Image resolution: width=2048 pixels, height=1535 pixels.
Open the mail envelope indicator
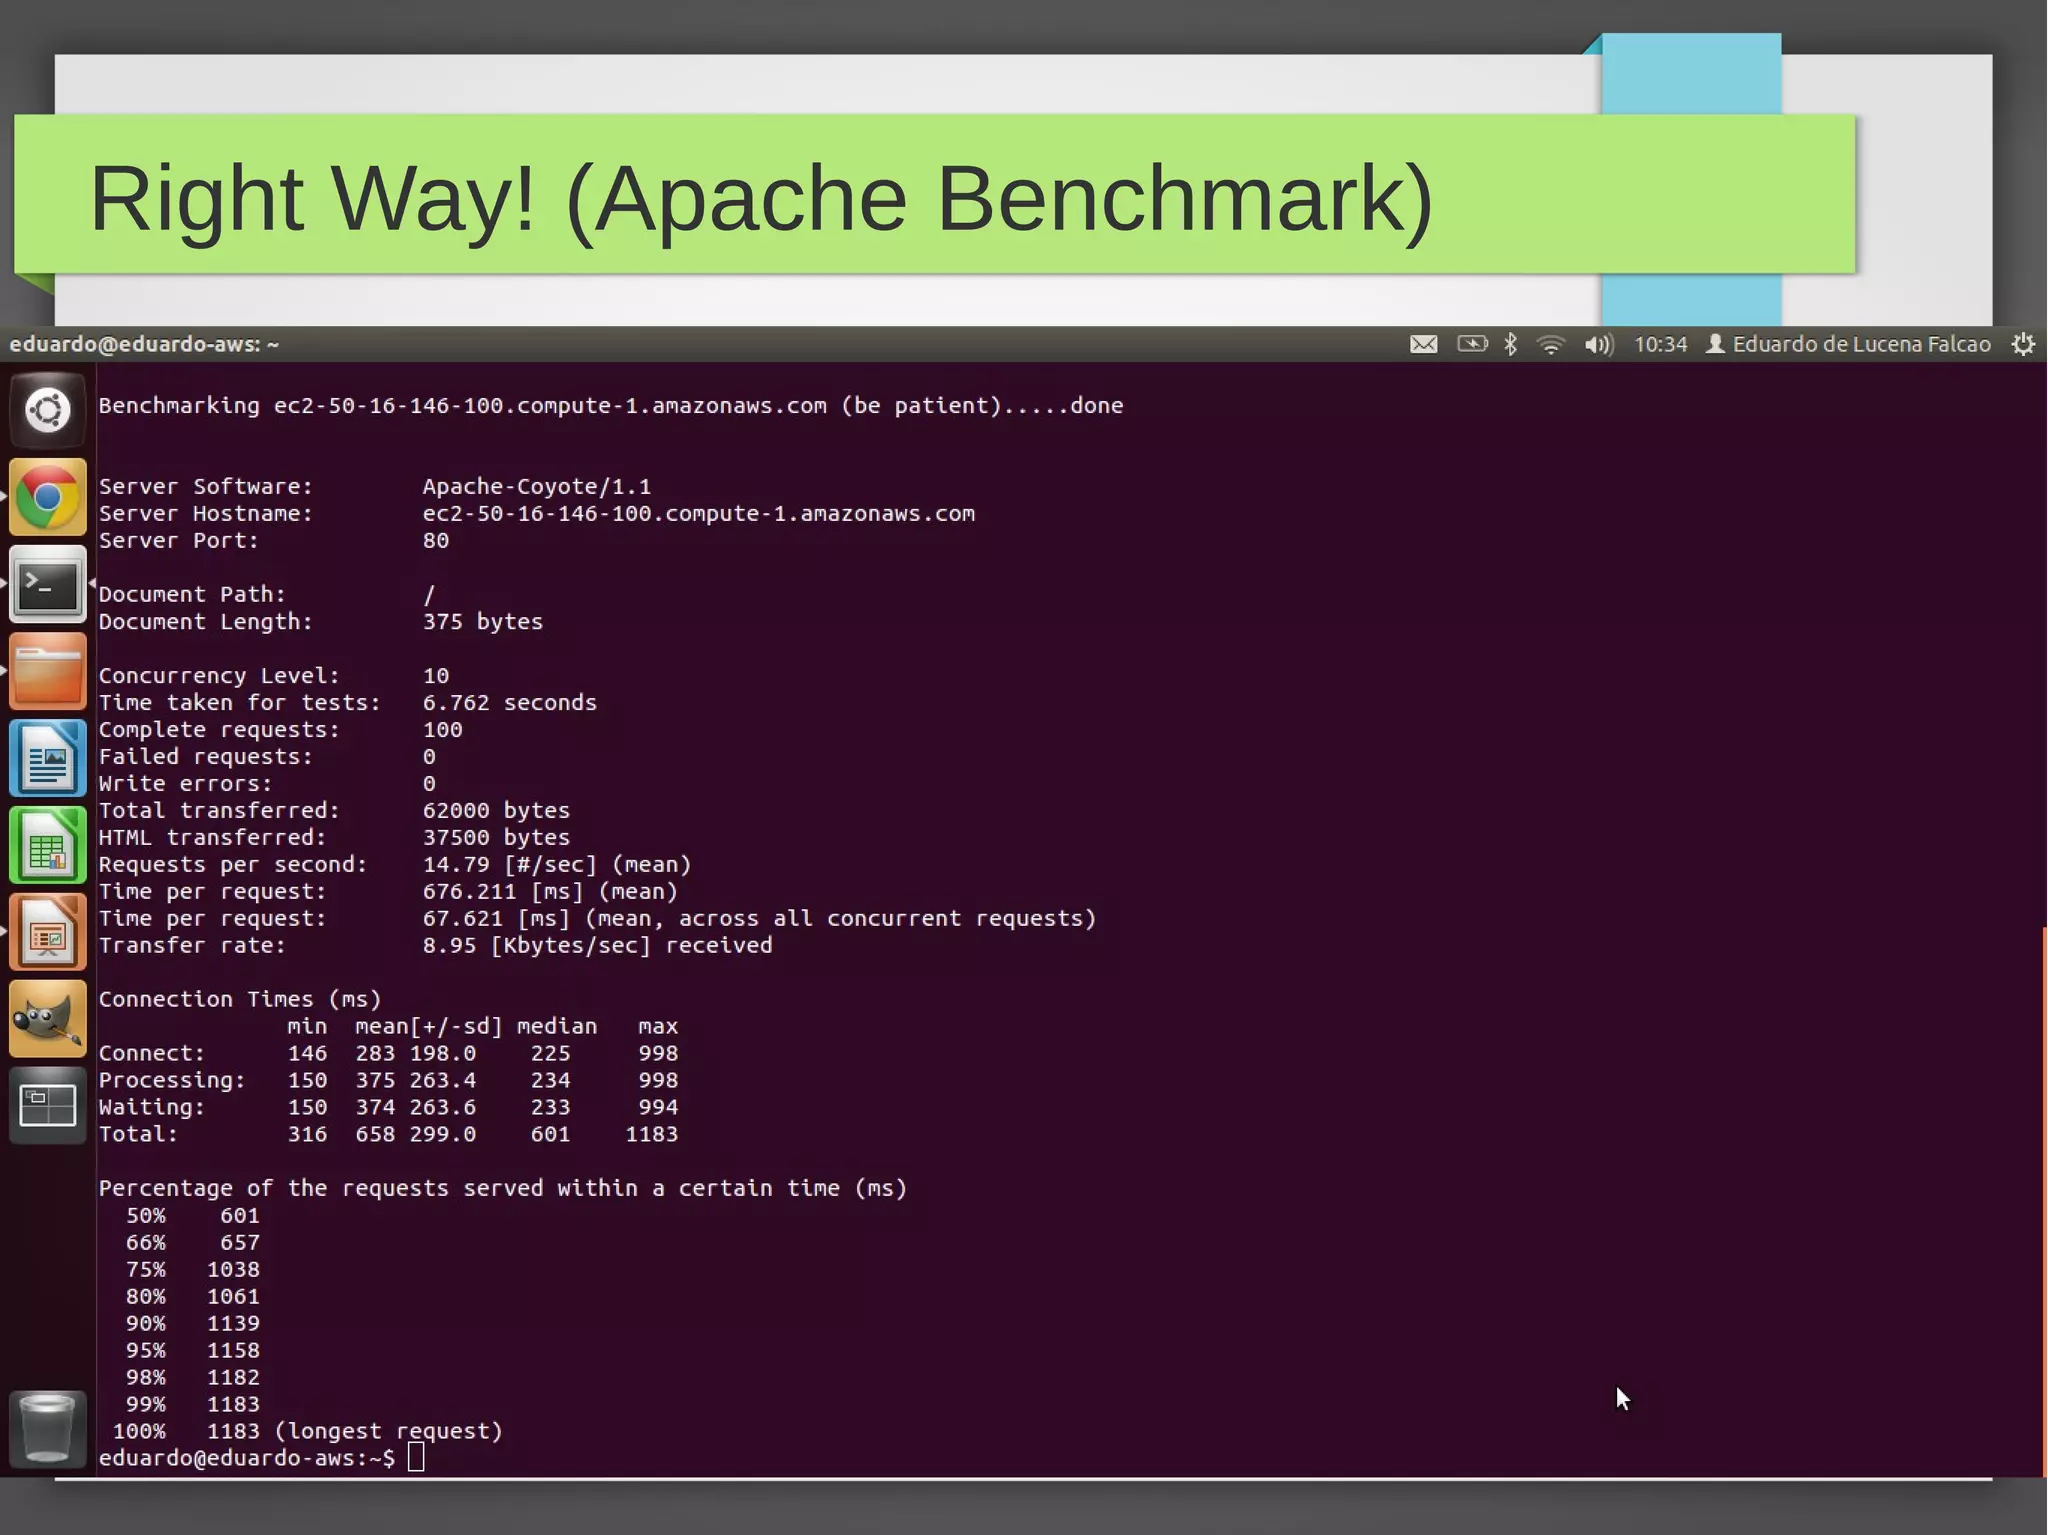(1423, 345)
